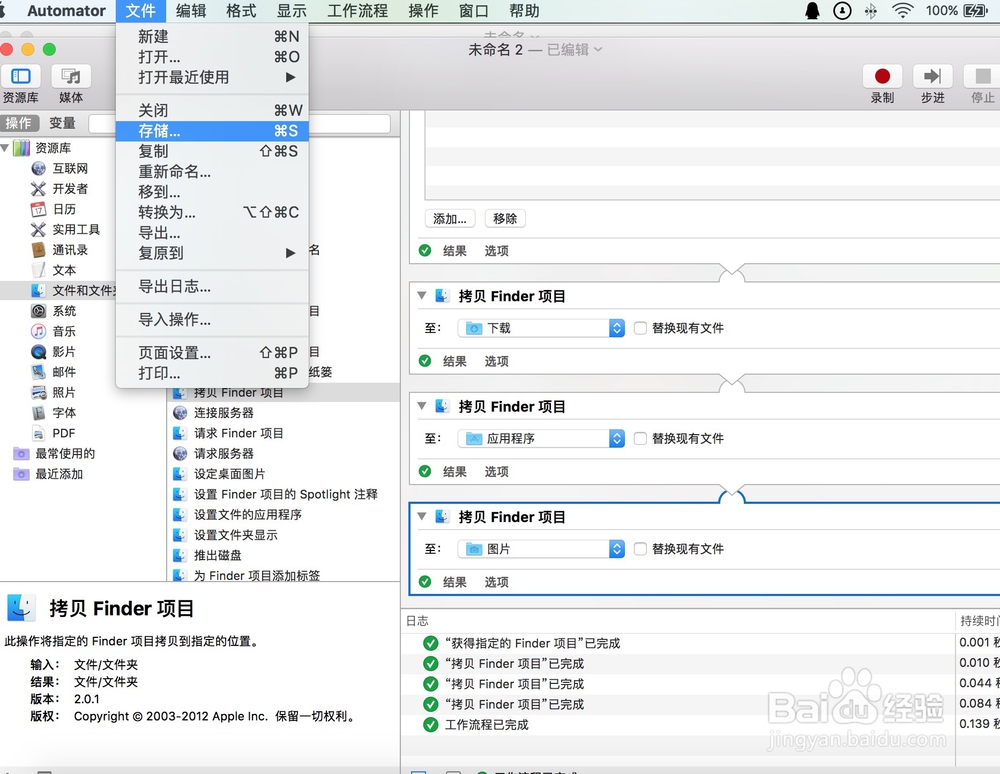
Task: Open the 打开最近使用 submenu
Action: pyautogui.click(x=212, y=77)
